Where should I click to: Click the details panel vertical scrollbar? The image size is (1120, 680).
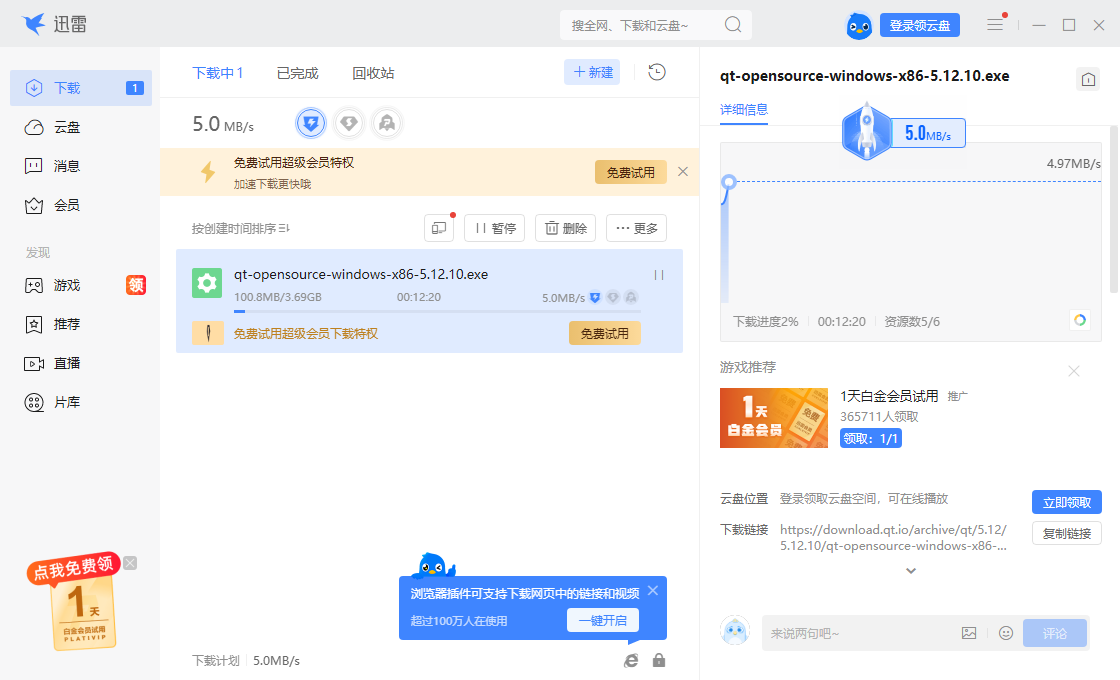(x=1113, y=209)
